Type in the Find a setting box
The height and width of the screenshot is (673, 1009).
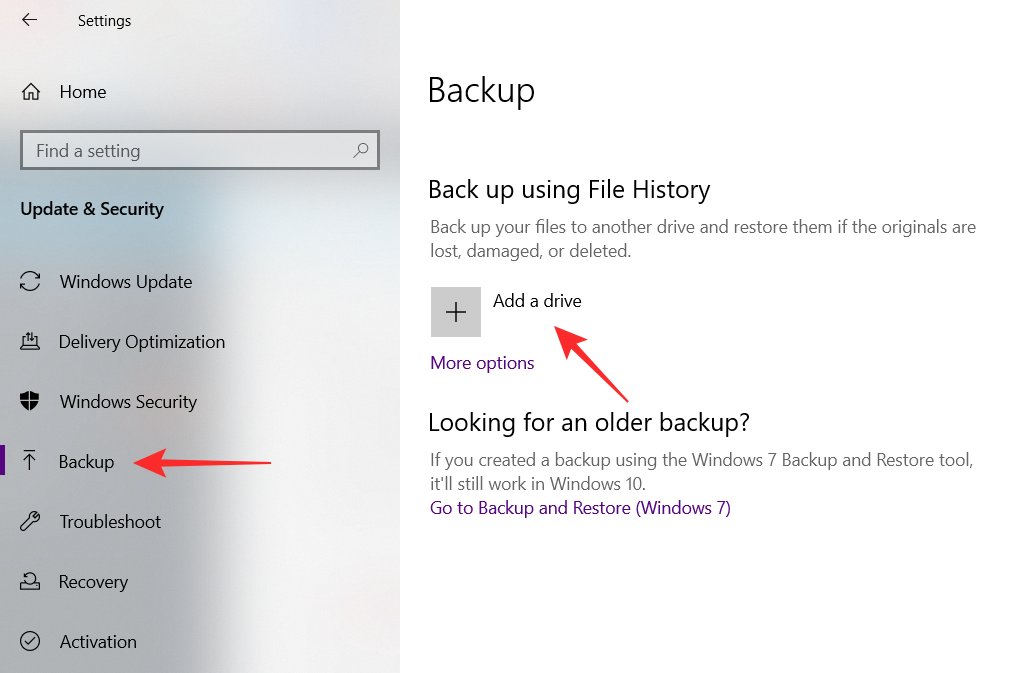pos(190,151)
